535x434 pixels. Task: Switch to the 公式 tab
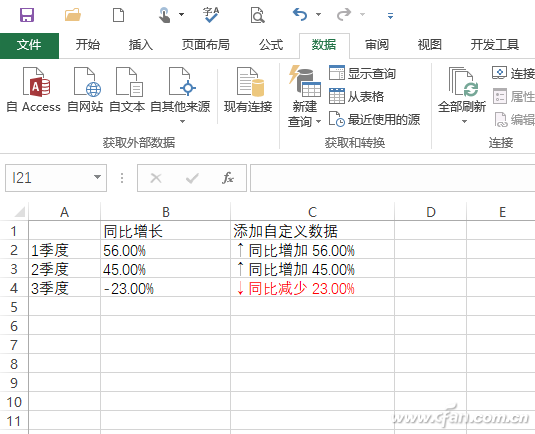click(x=271, y=45)
